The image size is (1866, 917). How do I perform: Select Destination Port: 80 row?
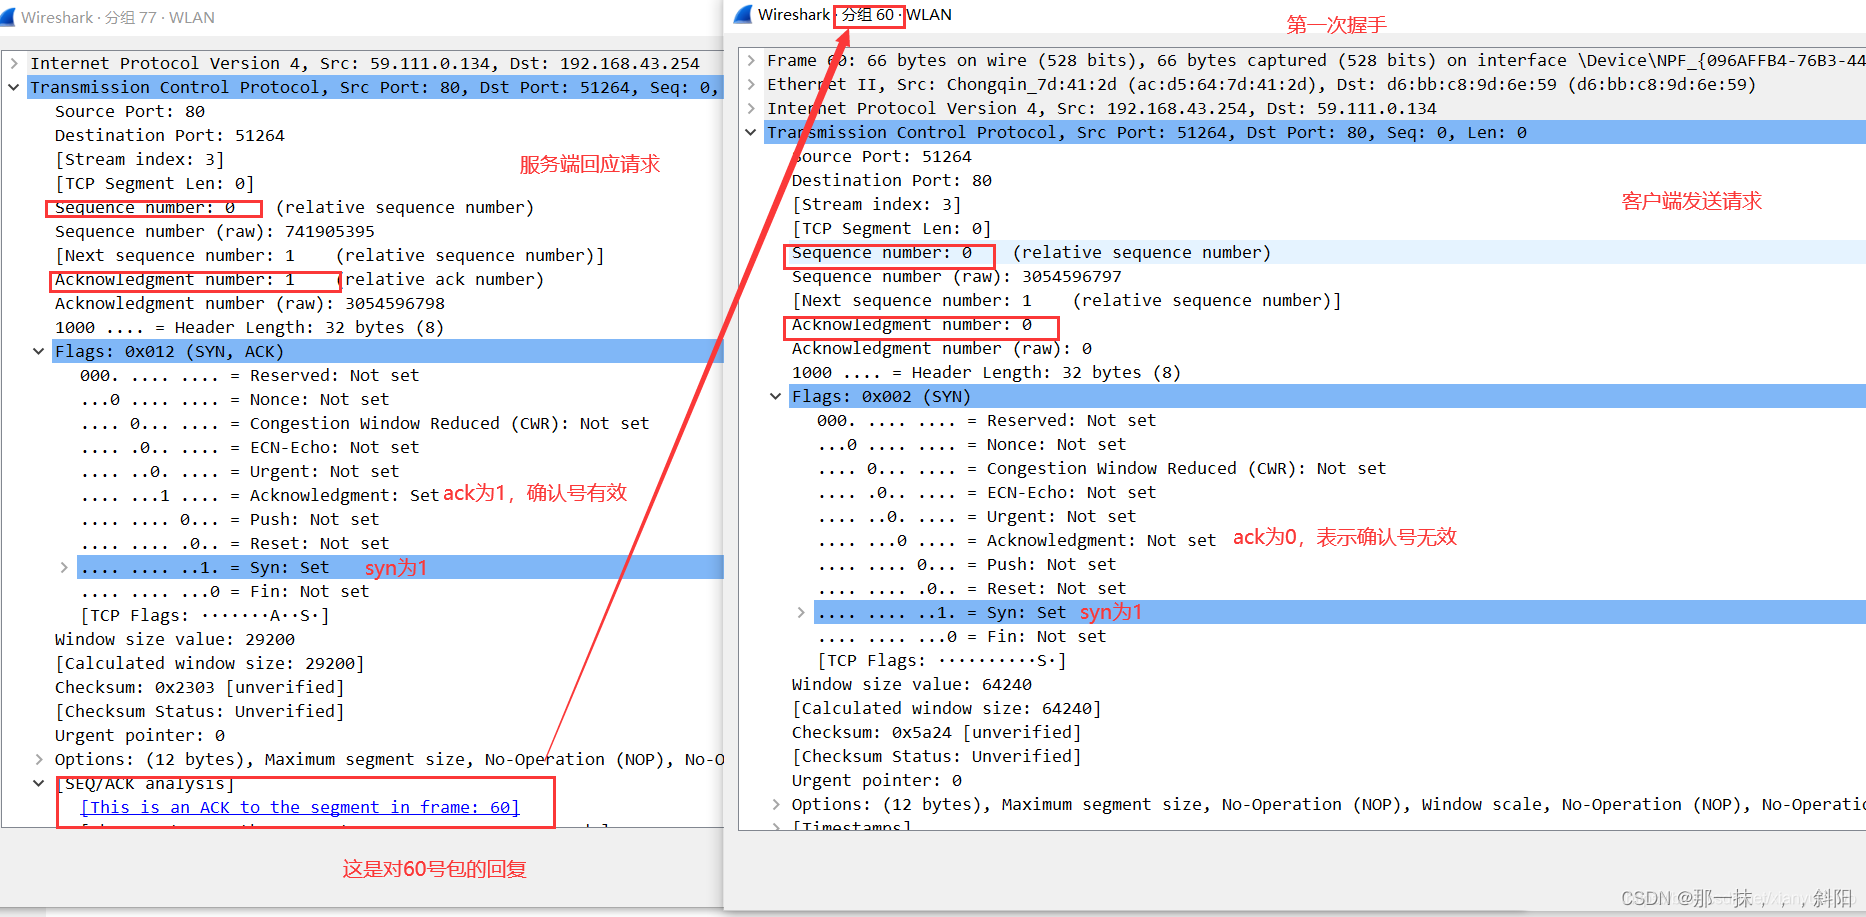tap(892, 180)
